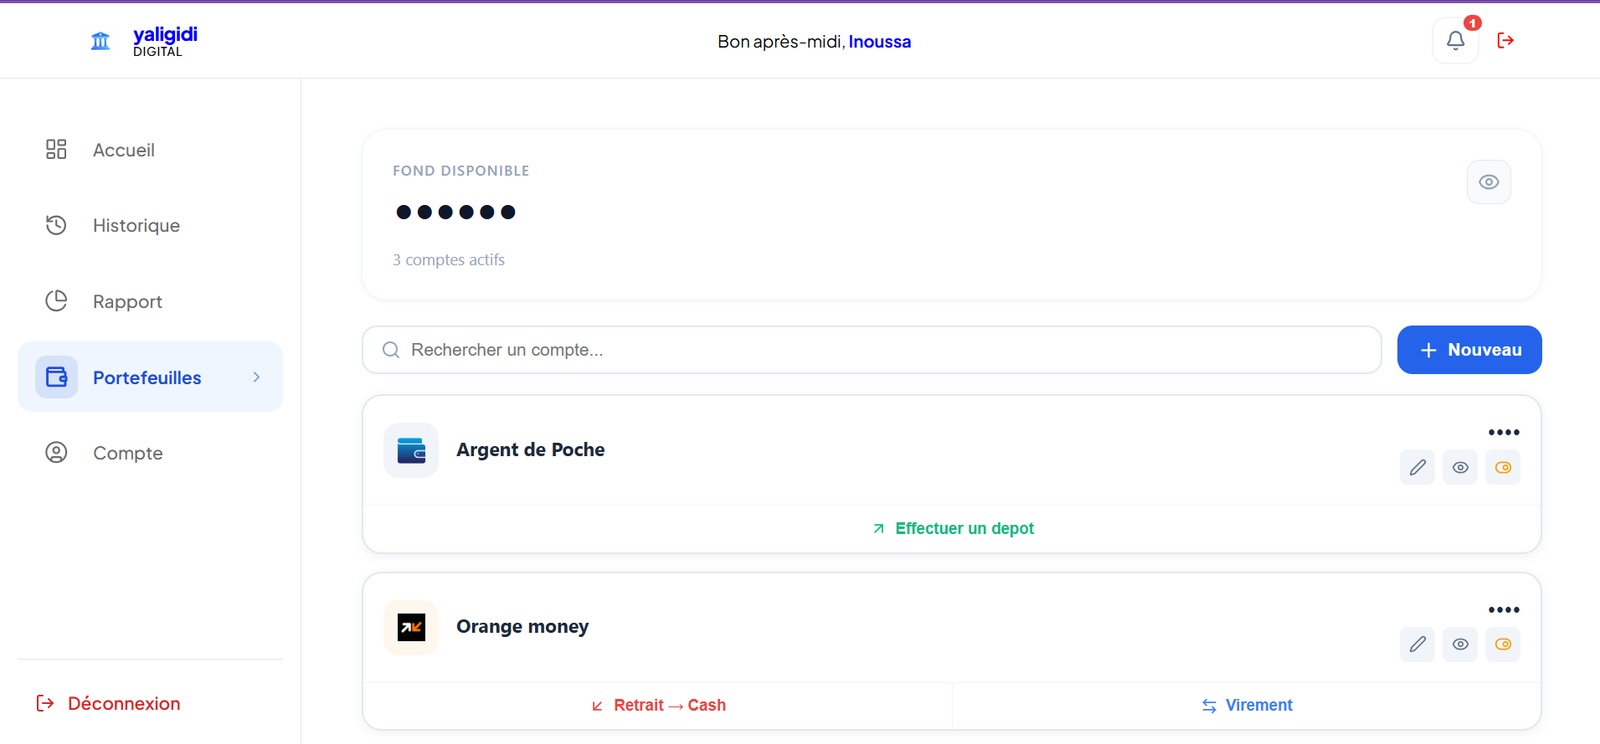Go to Accueil in the sidebar

(x=123, y=150)
